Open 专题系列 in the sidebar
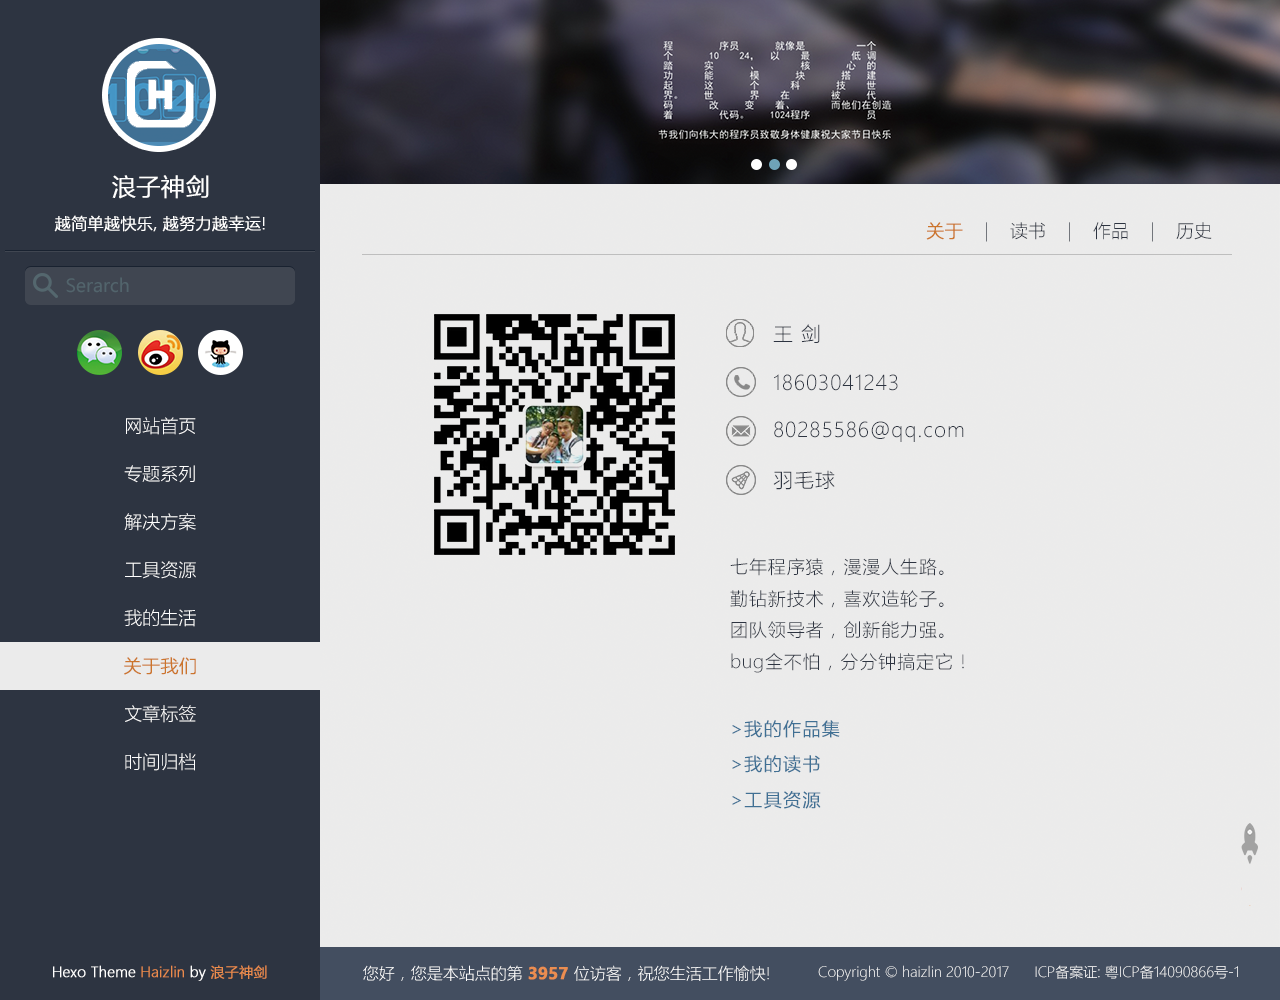 (160, 474)
